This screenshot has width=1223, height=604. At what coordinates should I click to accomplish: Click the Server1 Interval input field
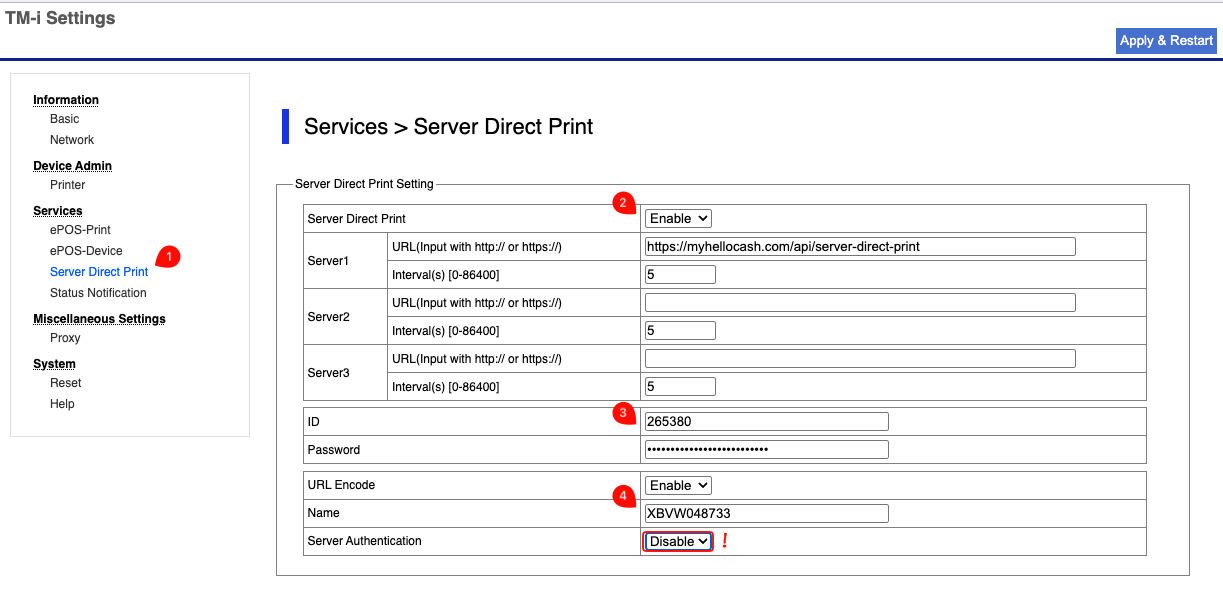coord(680,274)
